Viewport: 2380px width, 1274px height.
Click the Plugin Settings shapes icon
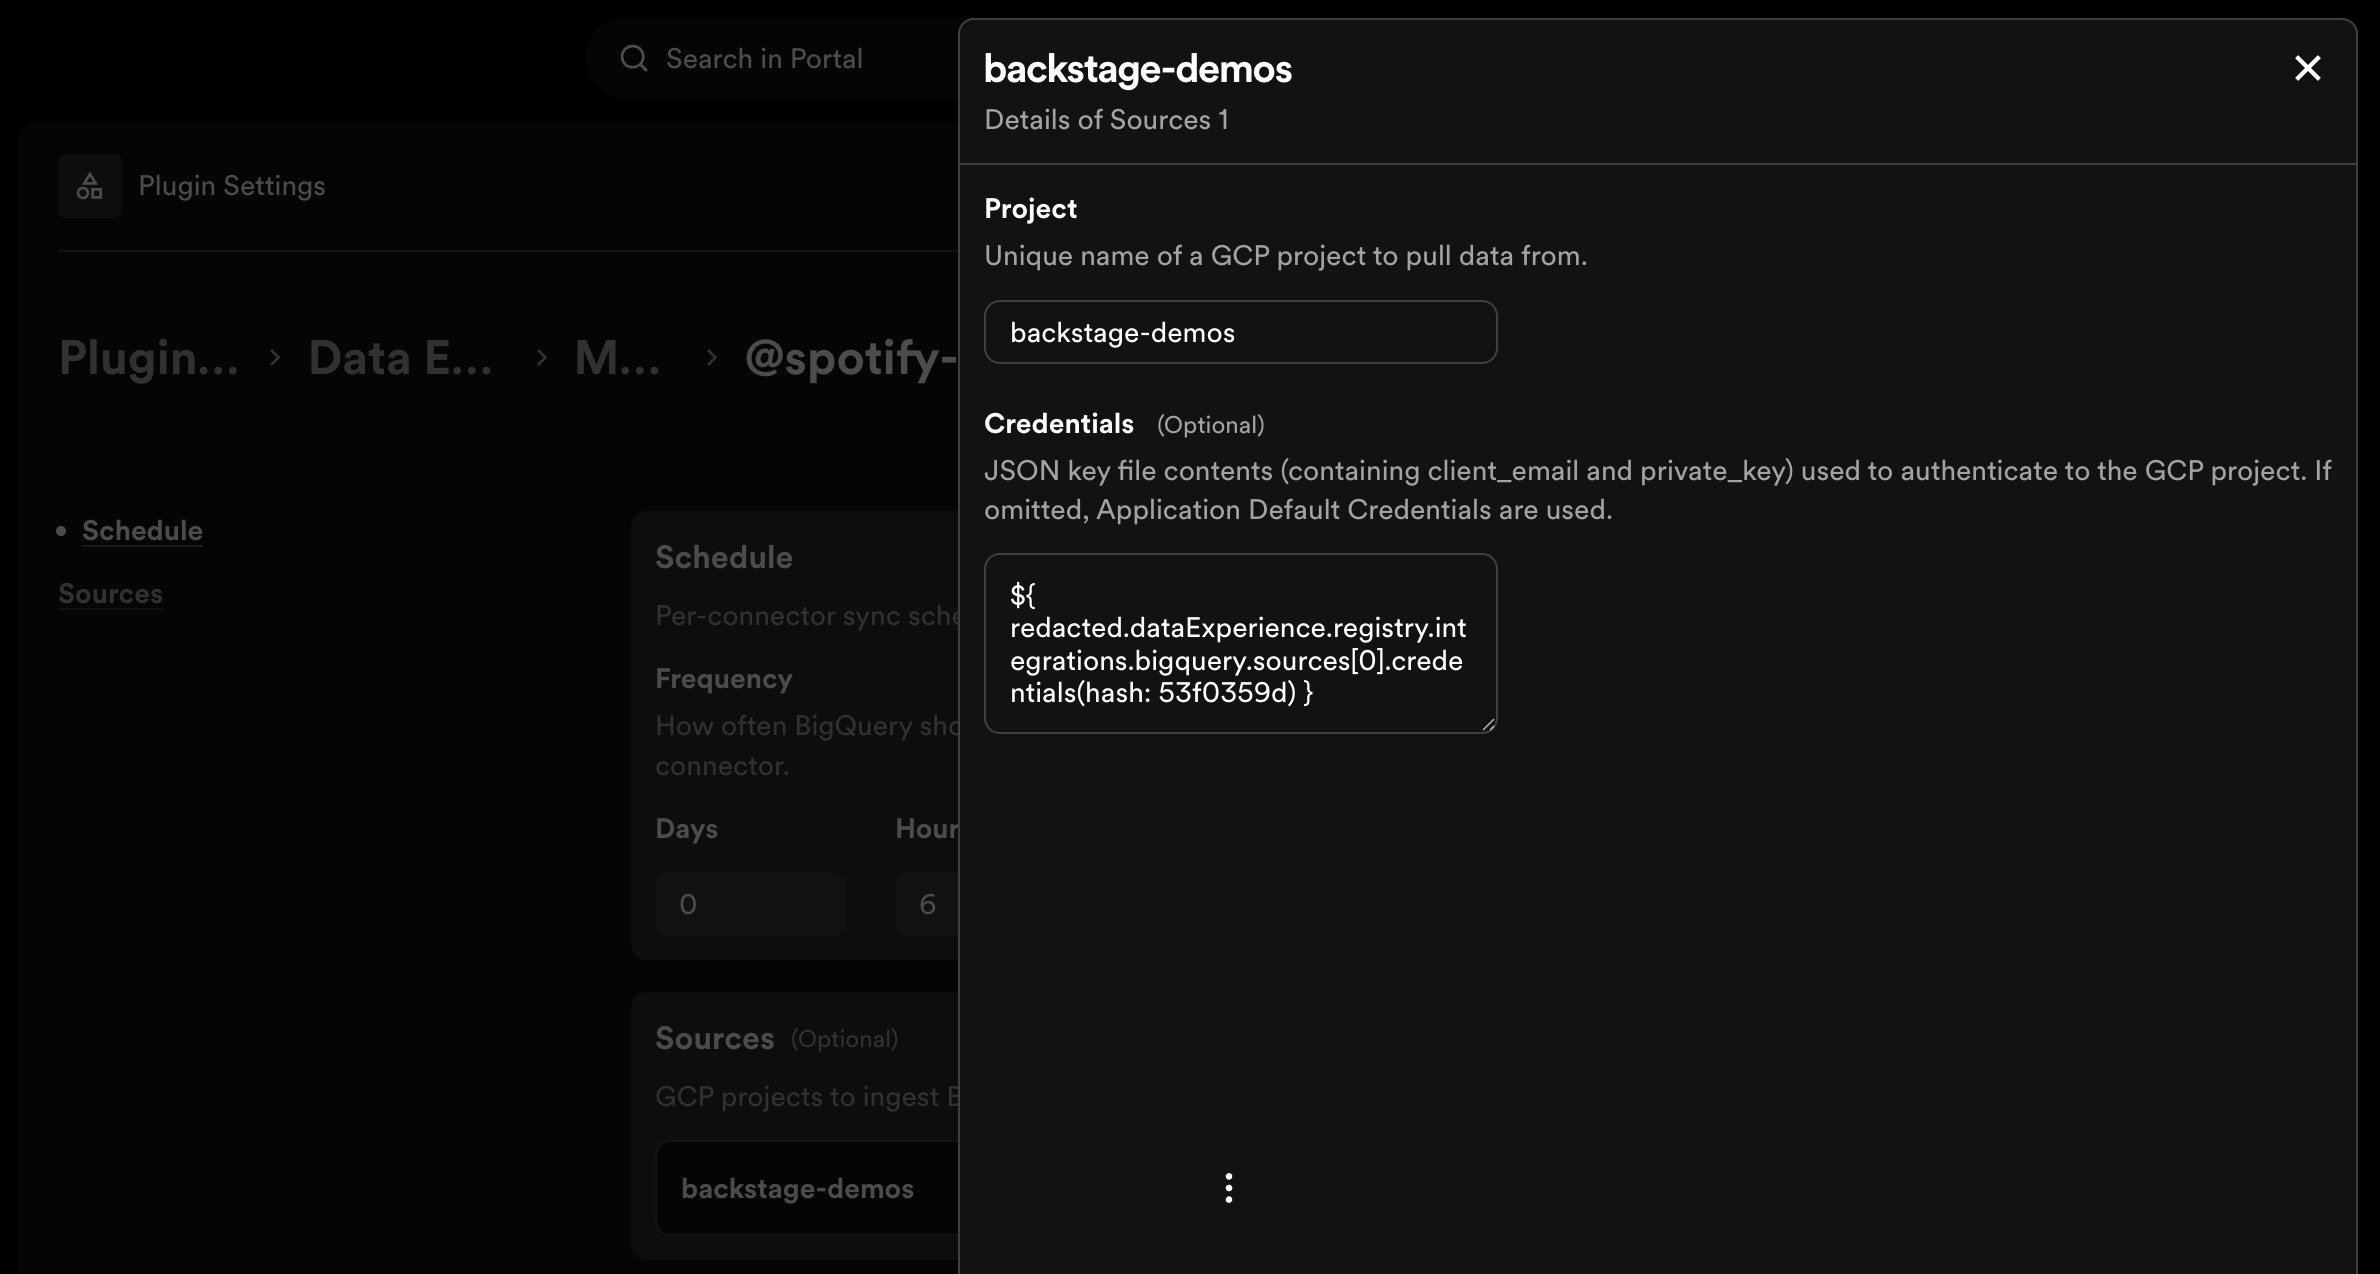pyautogui.click(x=90, y=186)
